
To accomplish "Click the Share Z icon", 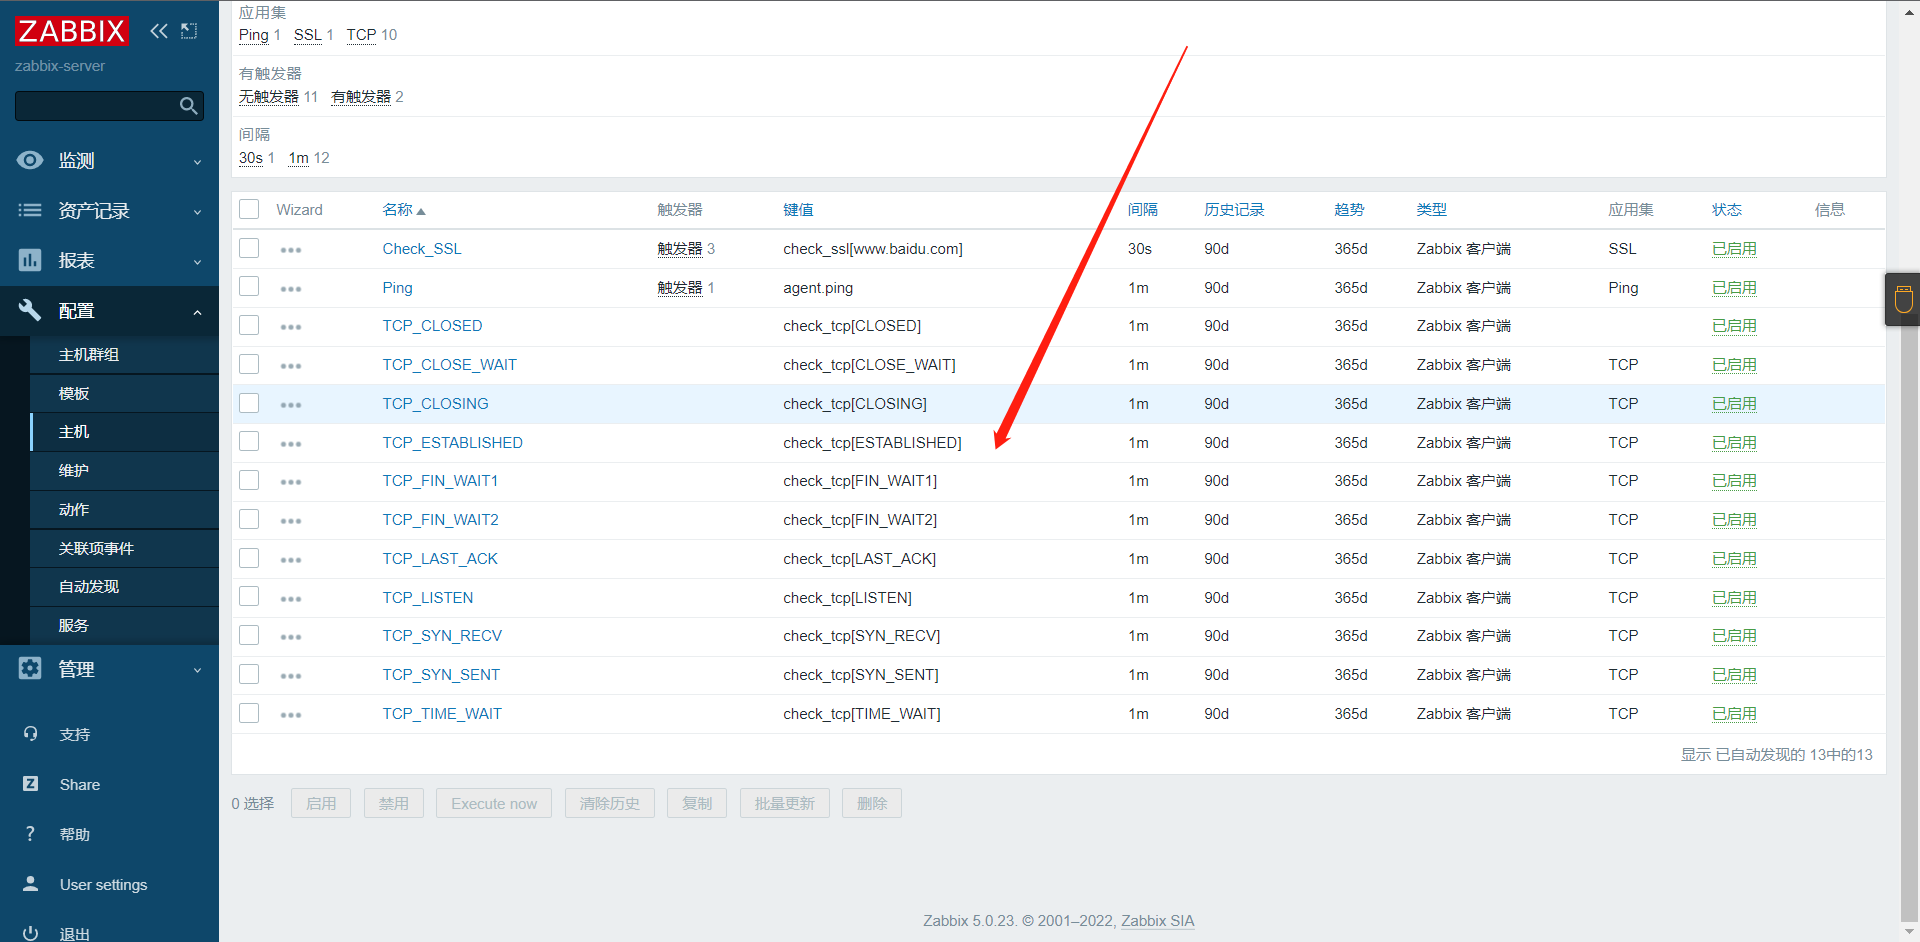I will coord(30,784).
